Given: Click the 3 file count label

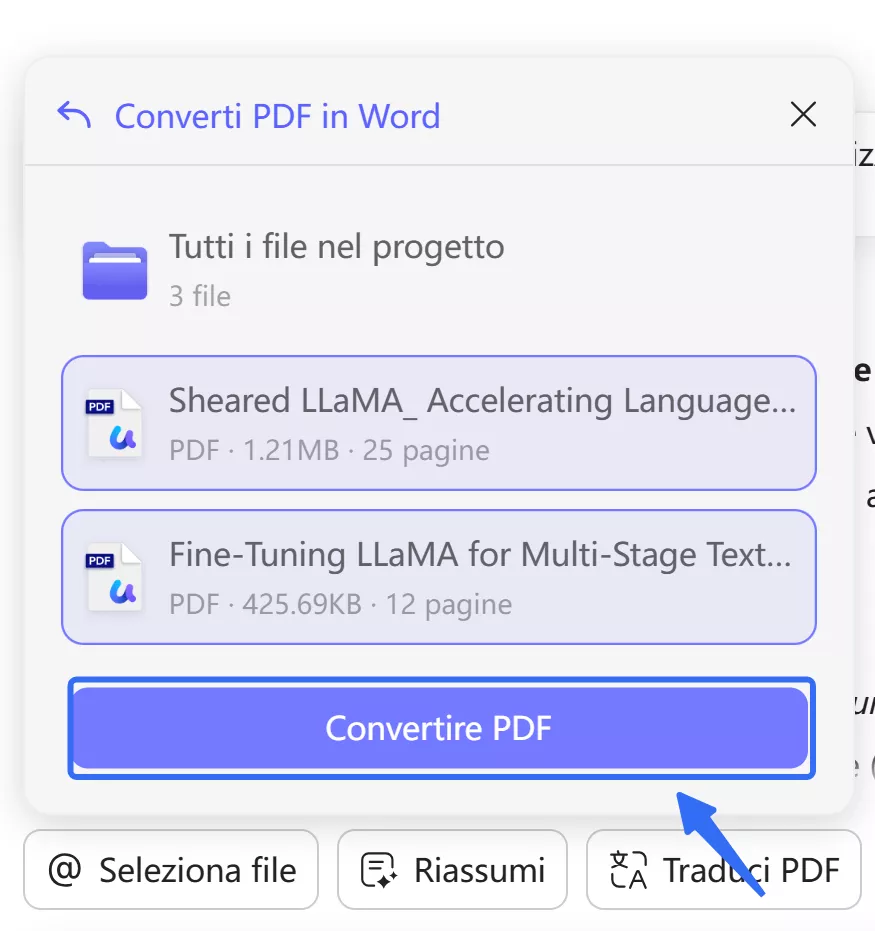Looking at the screenshot, I should 200,296.
